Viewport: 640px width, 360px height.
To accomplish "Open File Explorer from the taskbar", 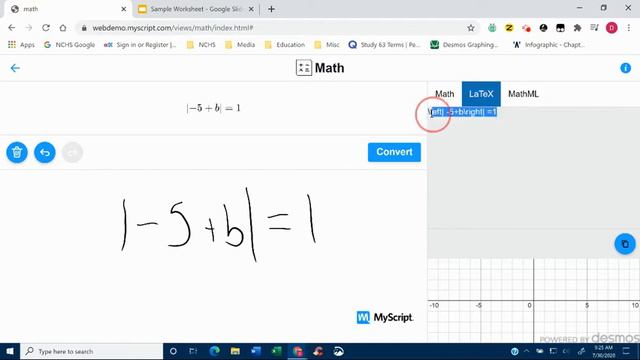I will coord(235,351).
